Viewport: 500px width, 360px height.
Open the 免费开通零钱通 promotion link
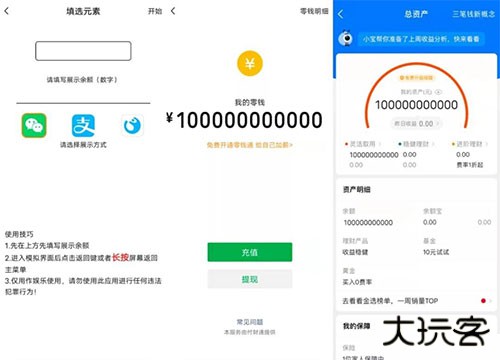pos(250,145)
